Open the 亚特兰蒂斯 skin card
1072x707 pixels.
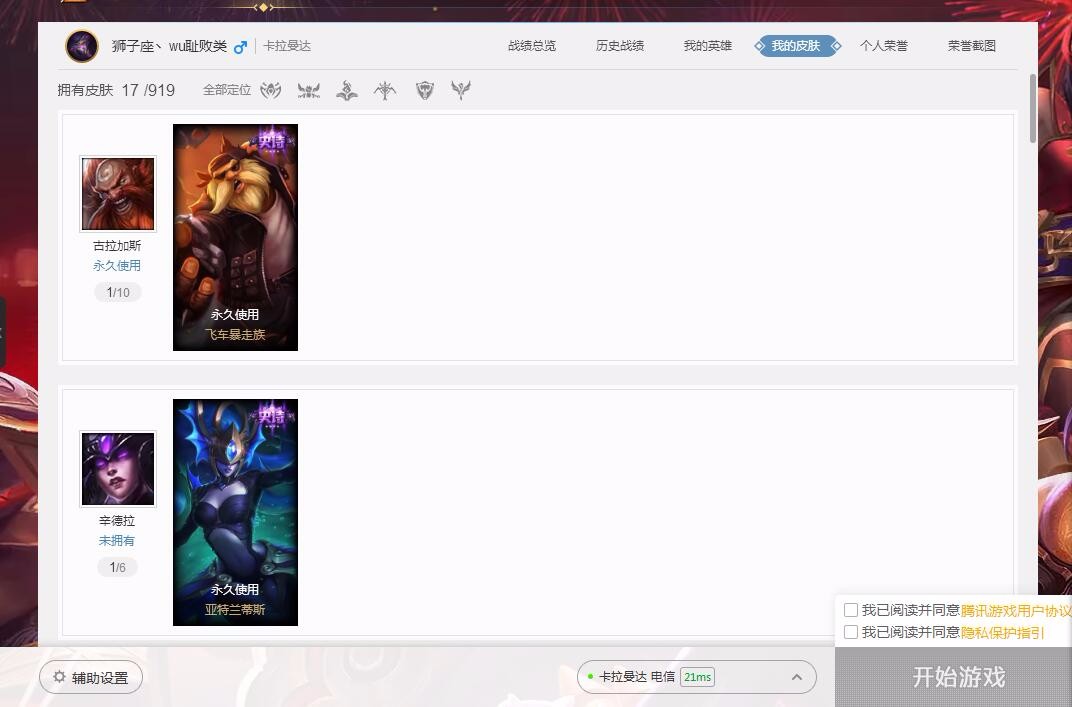pyautogui.click(x=235, y=512)
